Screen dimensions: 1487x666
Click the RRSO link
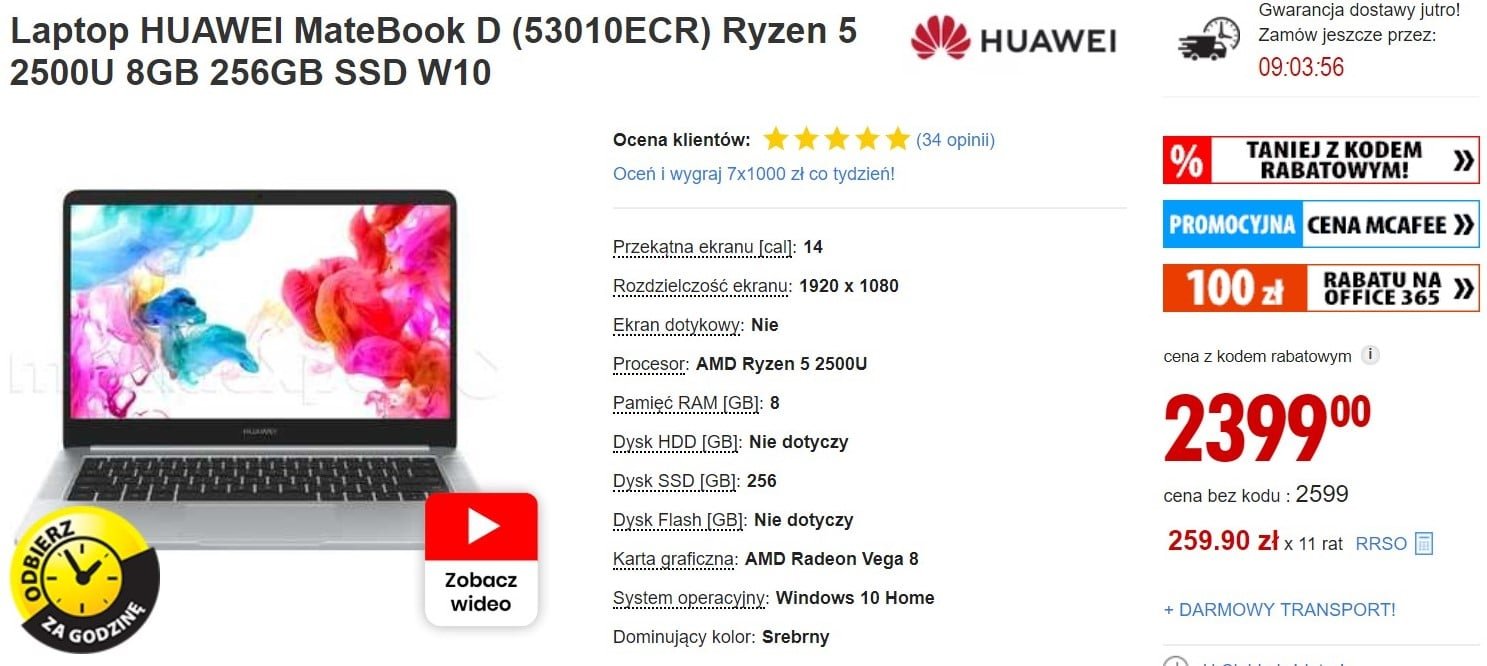pyautogui.click(x=1381, y=544)
